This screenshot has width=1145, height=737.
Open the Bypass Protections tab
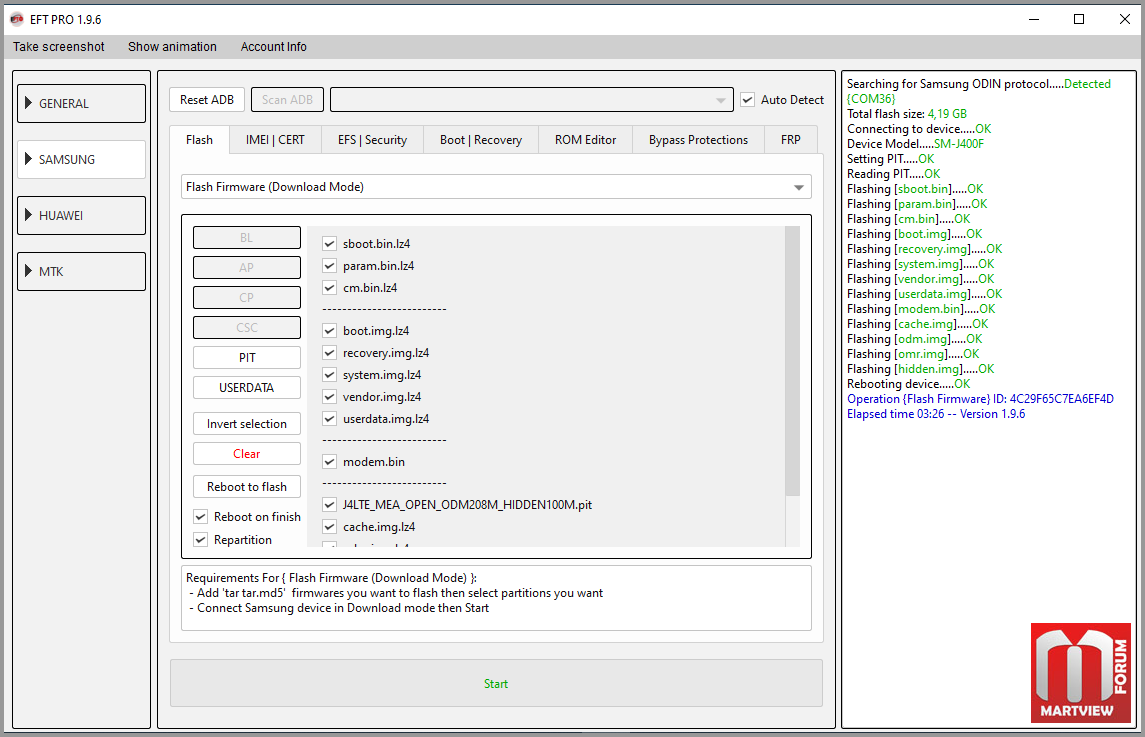point(698,140)
